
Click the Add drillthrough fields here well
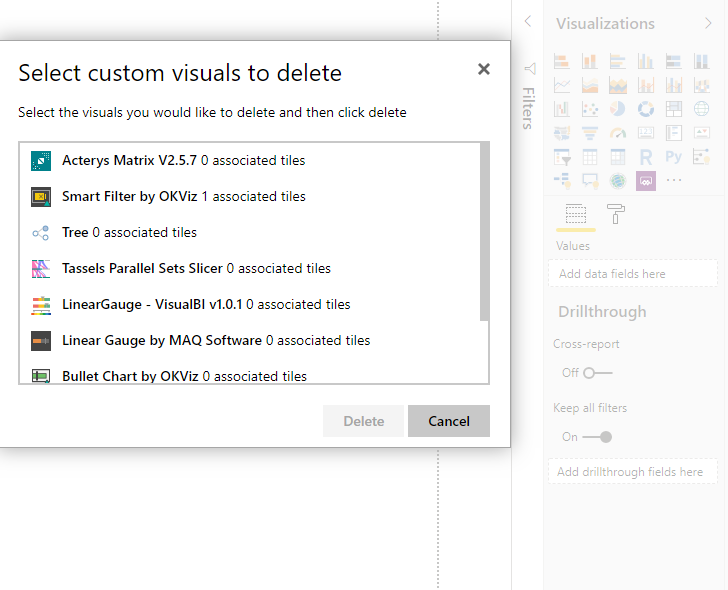(x=633, y=472)
